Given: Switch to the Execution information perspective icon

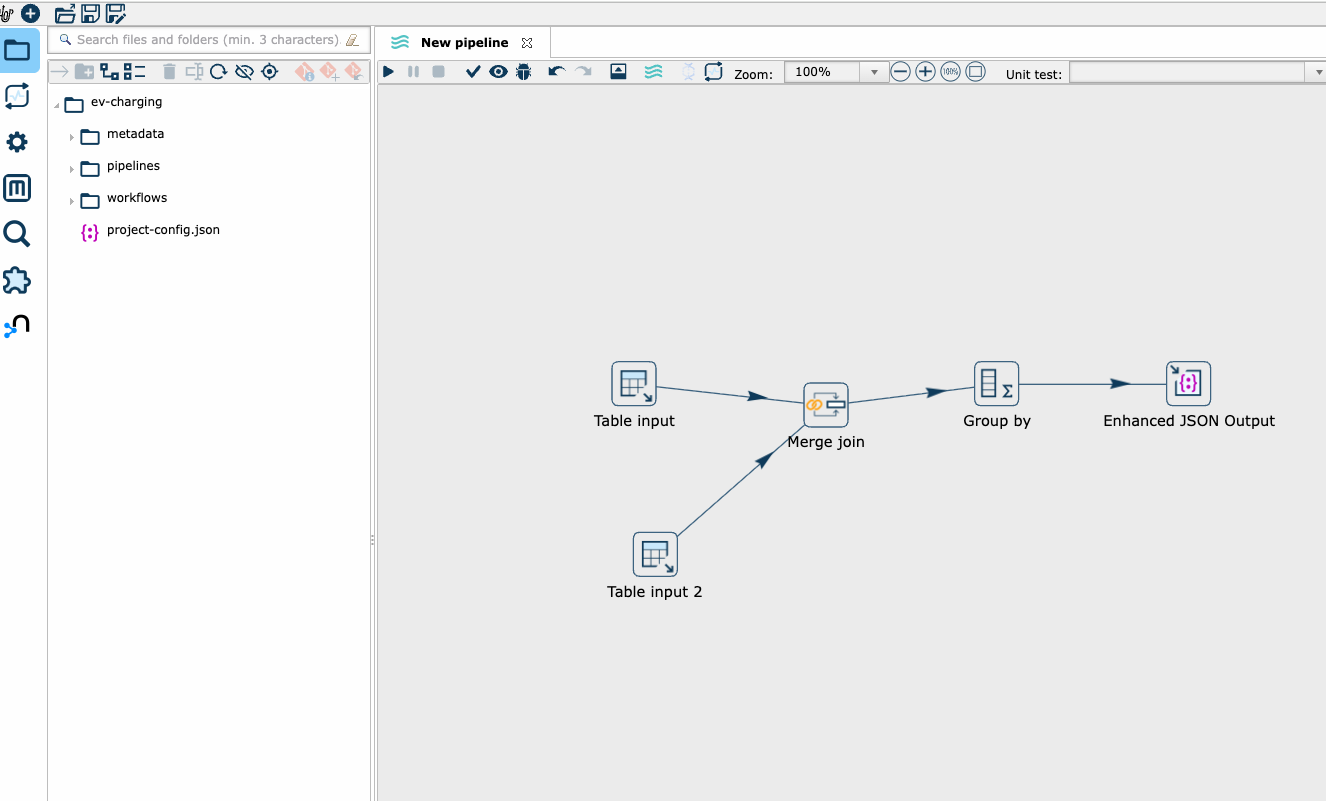Looking at the screenshot, I should pos(17,96).
